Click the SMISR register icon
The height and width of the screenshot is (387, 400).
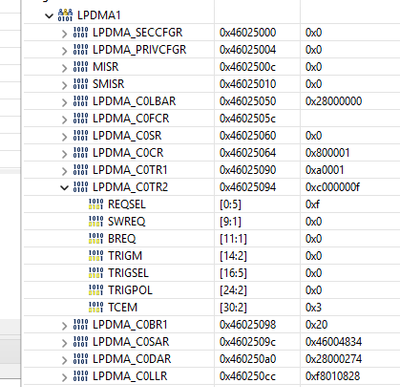80,84
